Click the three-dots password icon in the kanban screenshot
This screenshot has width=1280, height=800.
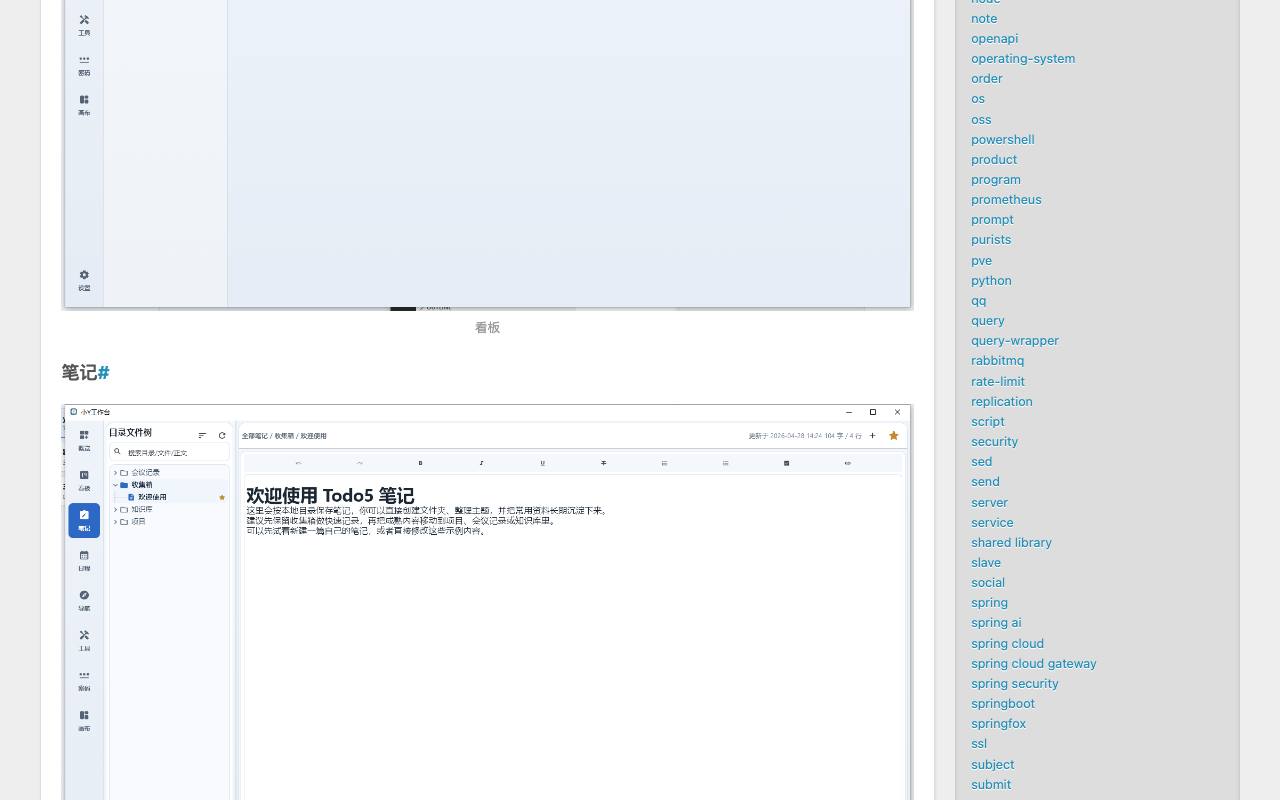[84, 60]
